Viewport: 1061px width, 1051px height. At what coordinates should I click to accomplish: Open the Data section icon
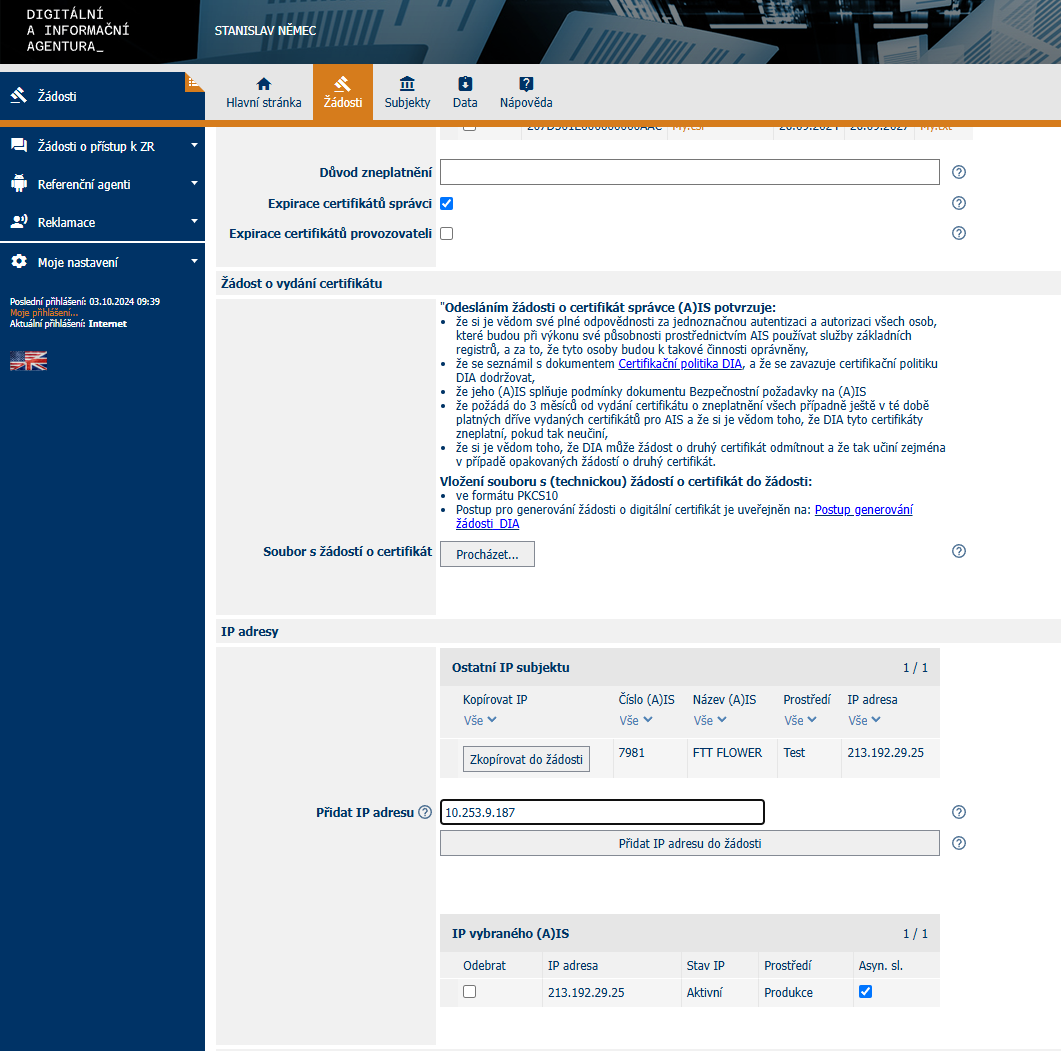click(465, 85)
